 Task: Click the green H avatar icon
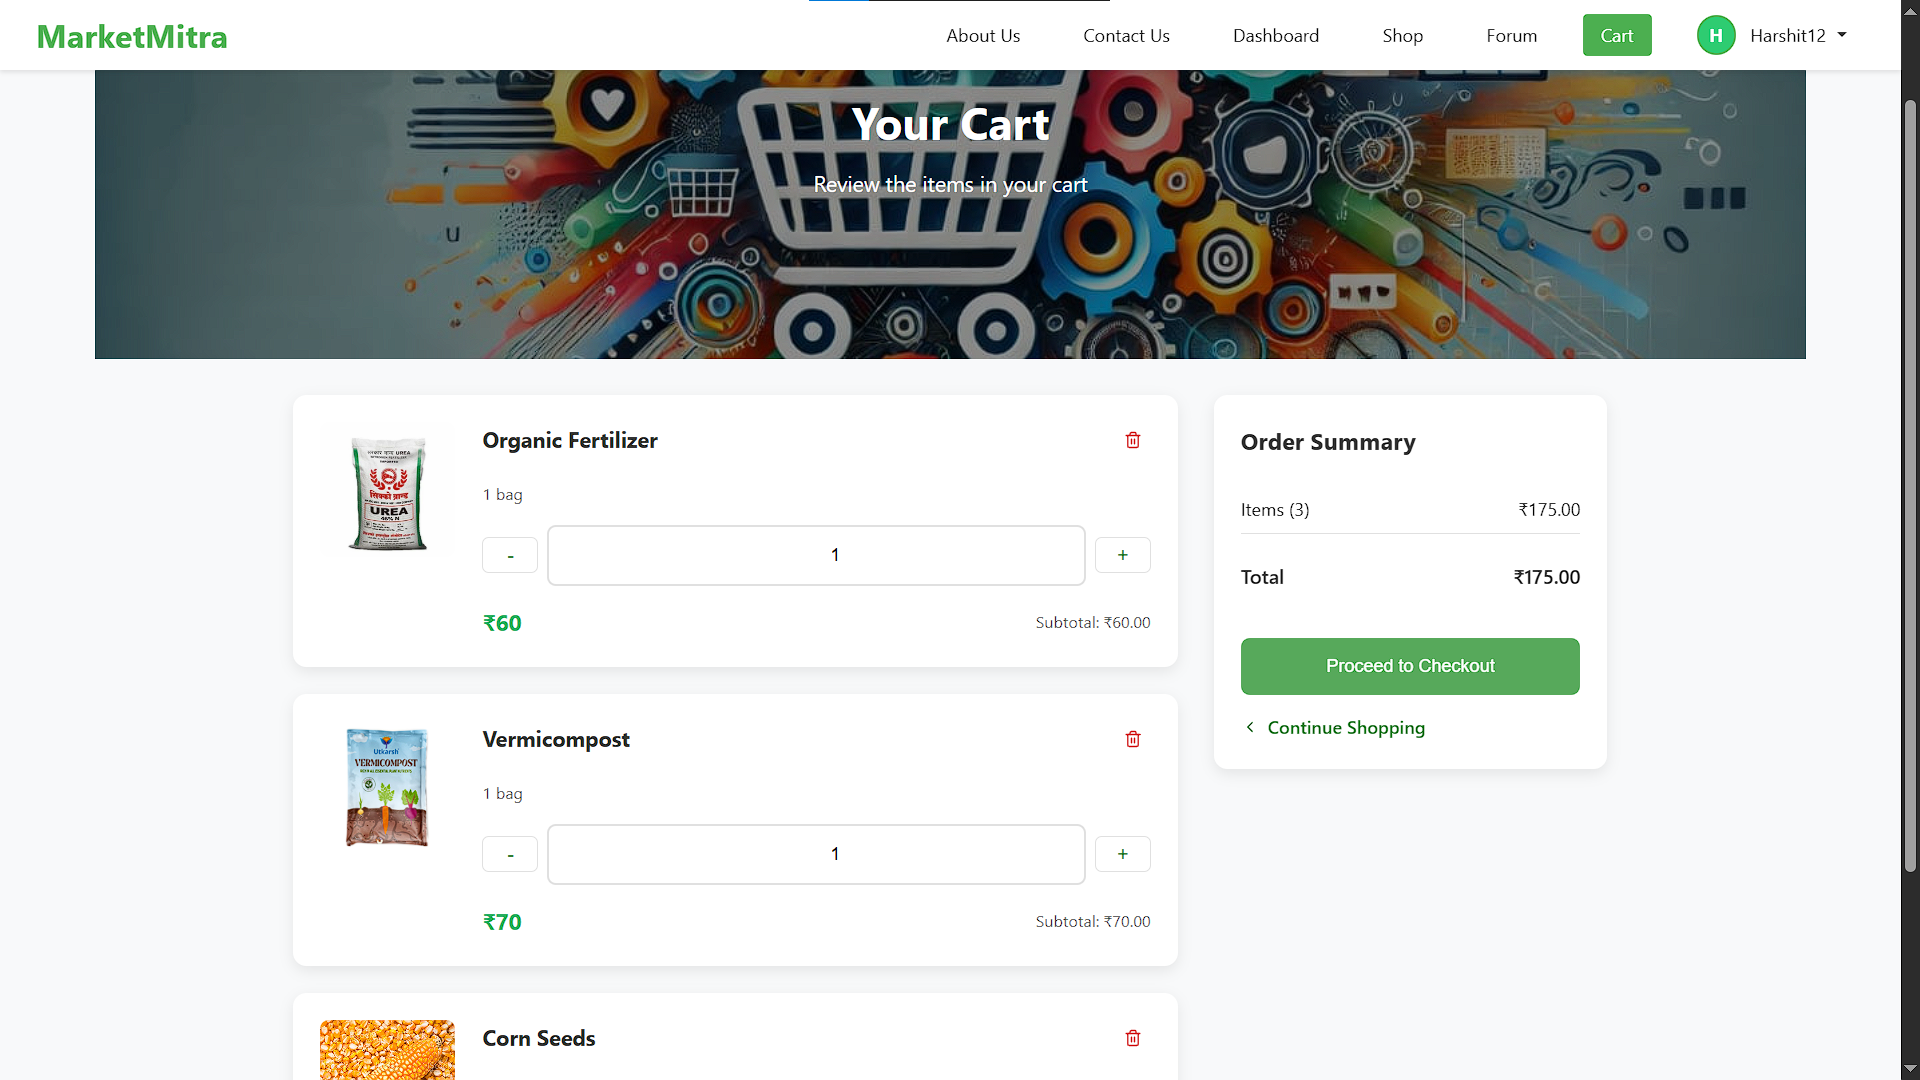coord(1716,36)
